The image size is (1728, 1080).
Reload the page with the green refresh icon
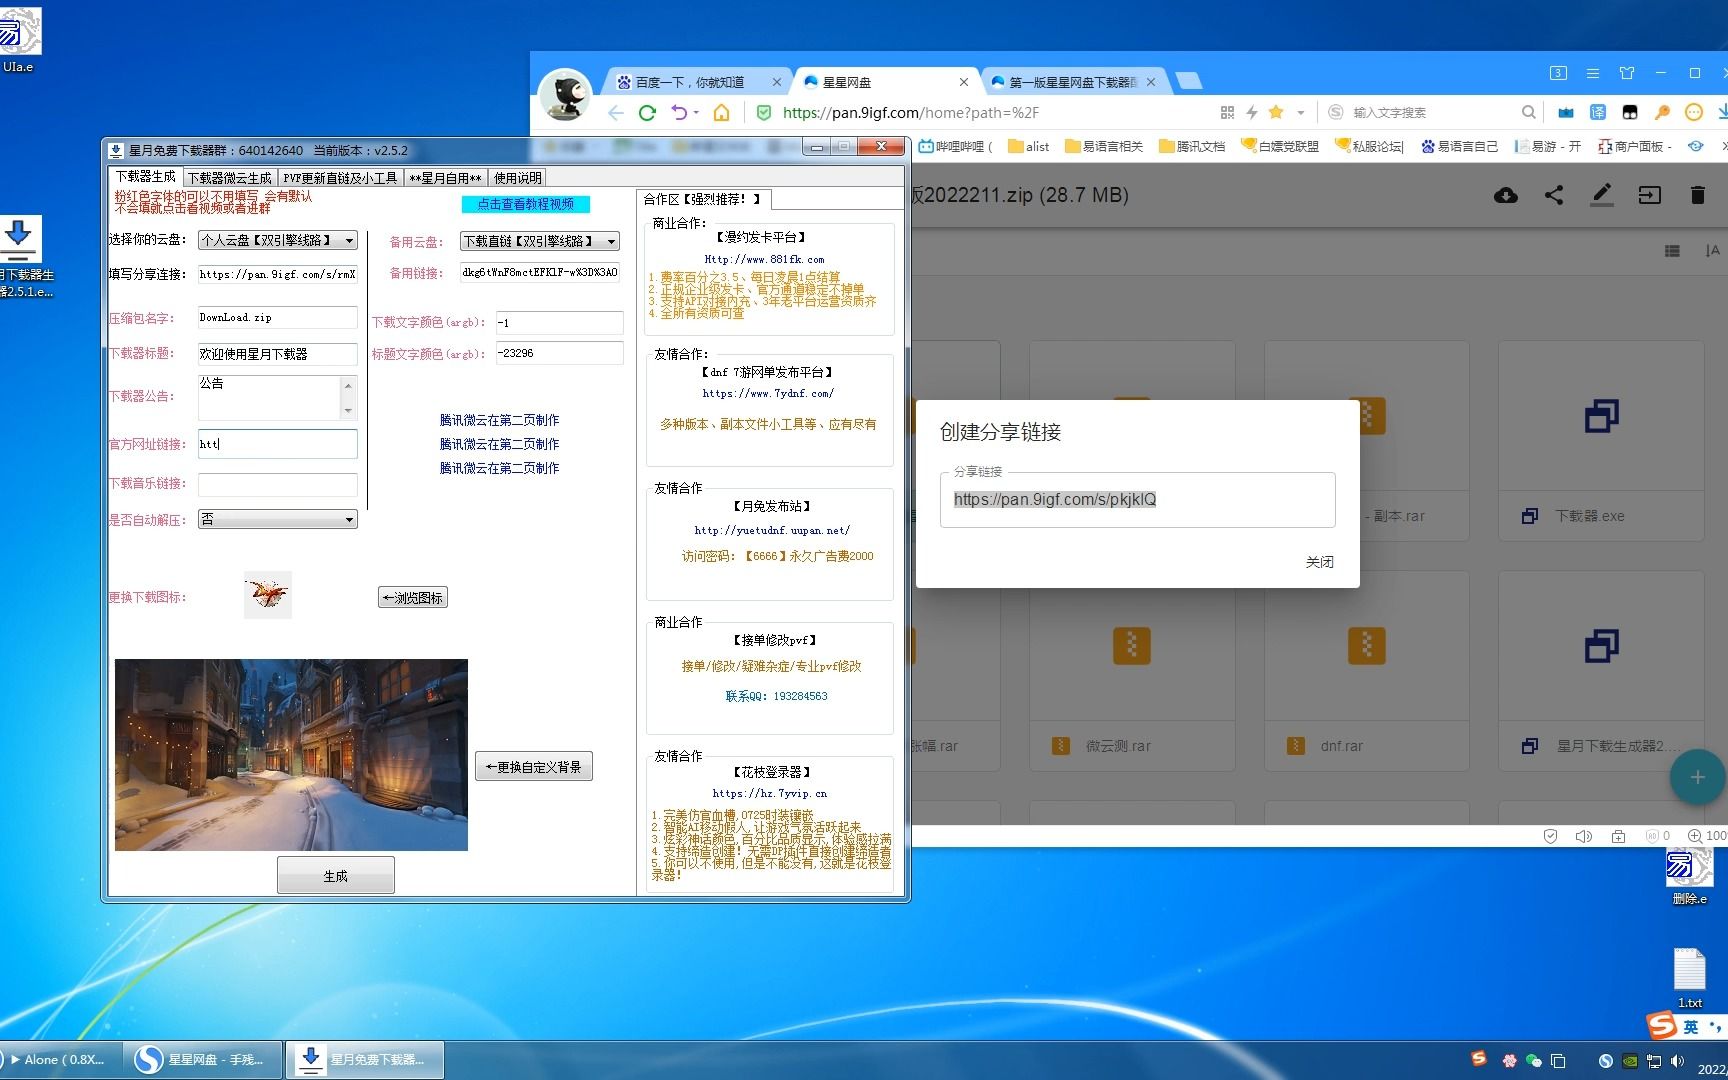pyautogui.click(x=647, y=113)
